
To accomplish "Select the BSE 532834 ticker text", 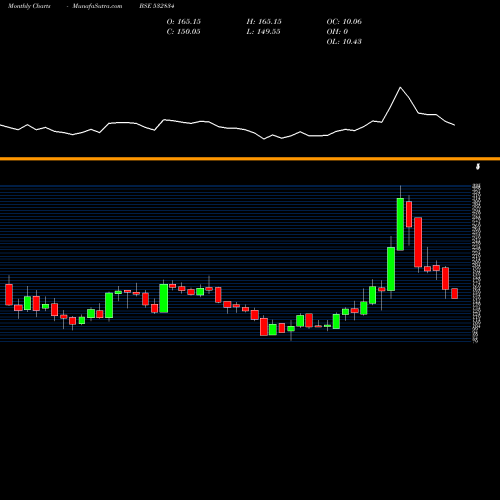I will 157,6.
